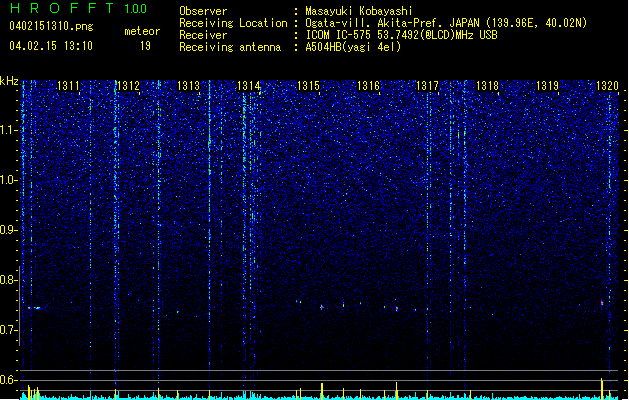
Task: Click time marker 1320
Action: coord(607,85)
